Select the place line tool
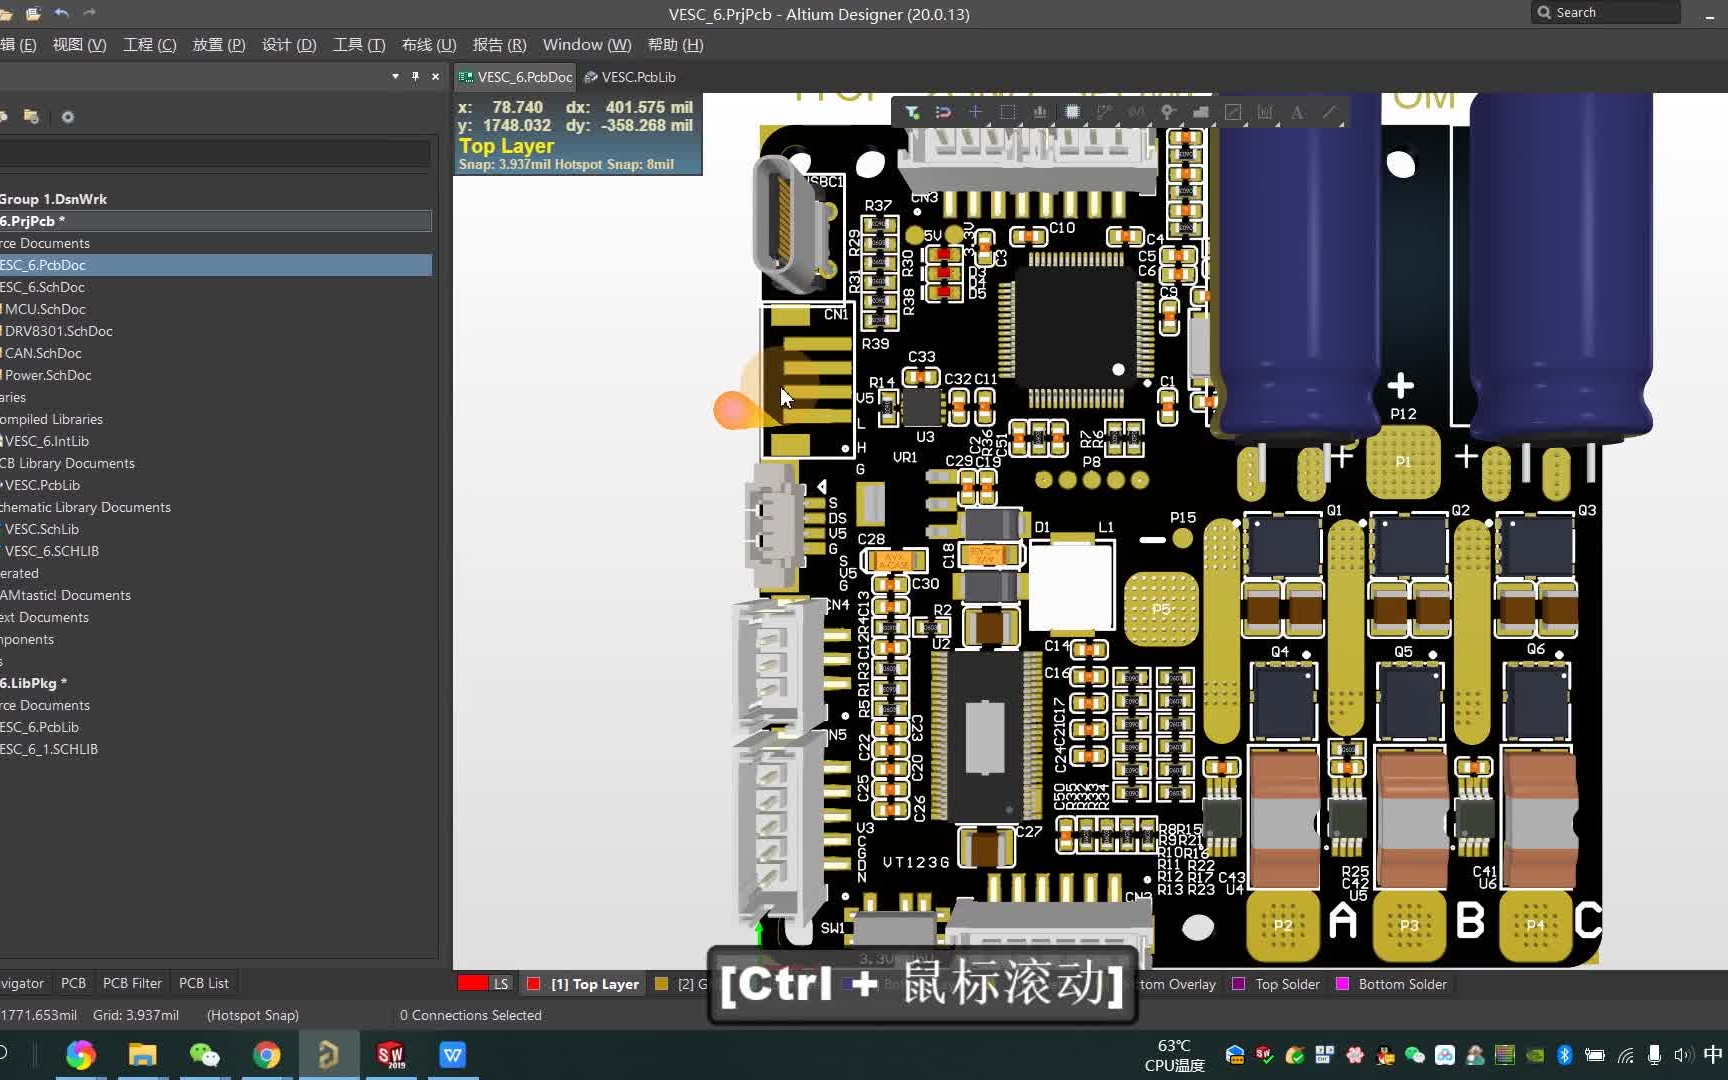Screen dimensions: 1728x1080 click(1329, 112)
